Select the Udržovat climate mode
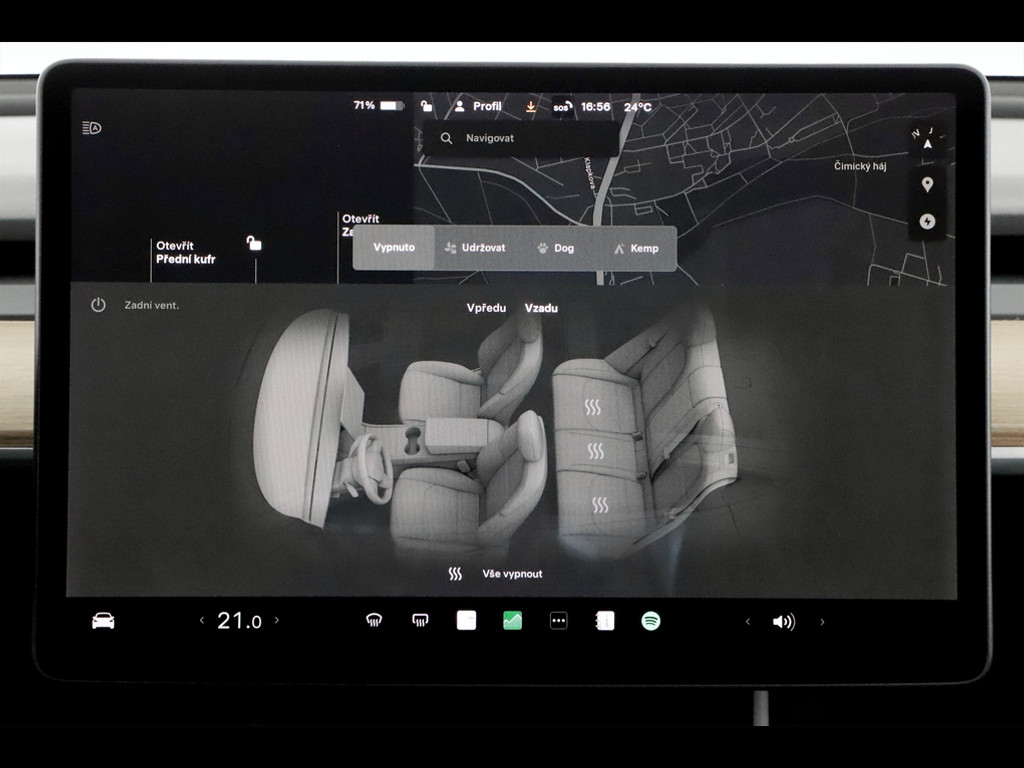 475,248
